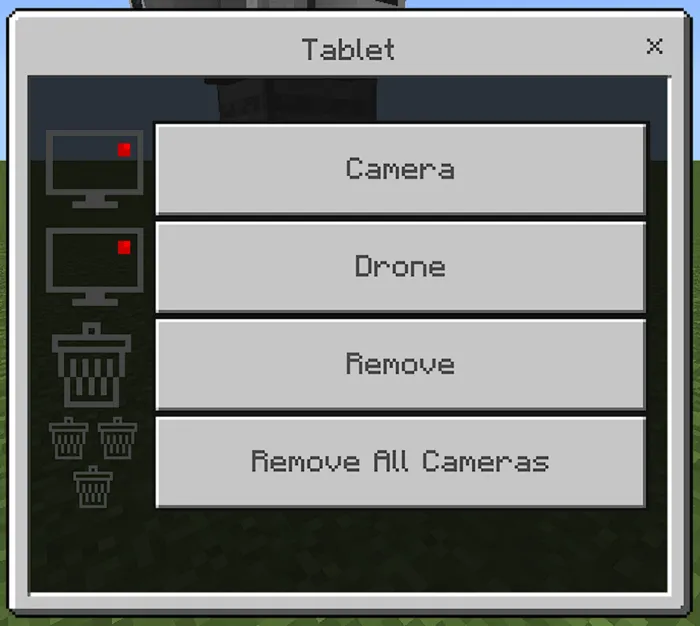Screen dimensions: 700x626
Task: Click the stand of the Drone monitor icon
Action: (x=95, y=300)
